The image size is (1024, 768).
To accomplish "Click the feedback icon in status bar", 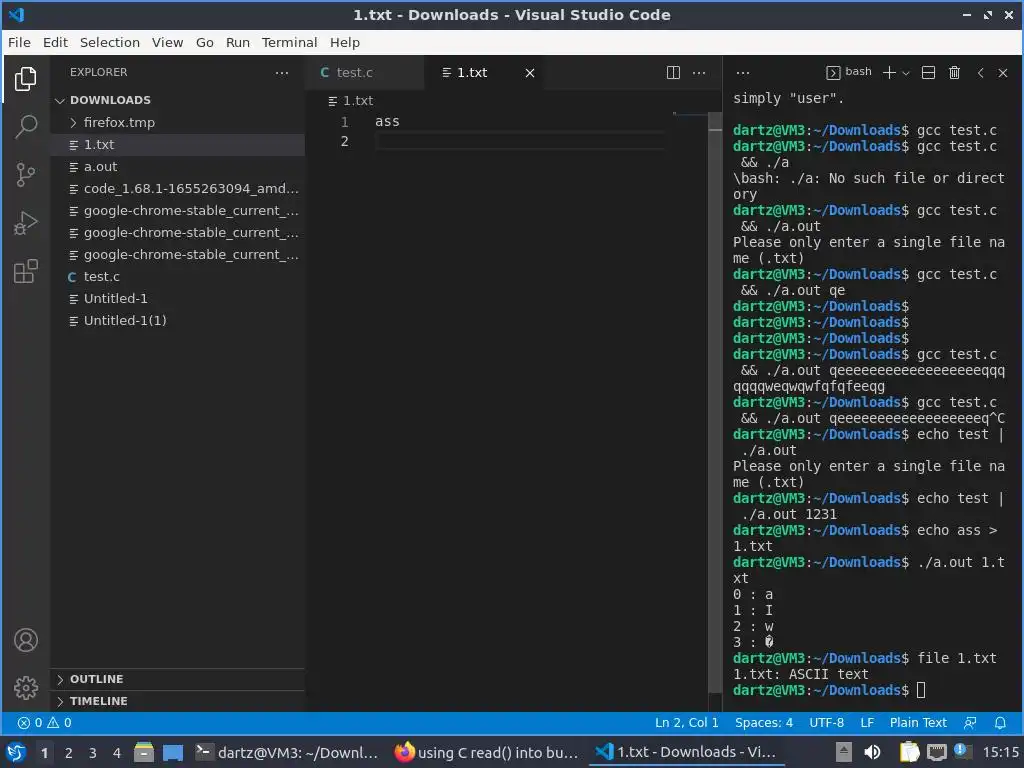I will (x=970, y=723).
